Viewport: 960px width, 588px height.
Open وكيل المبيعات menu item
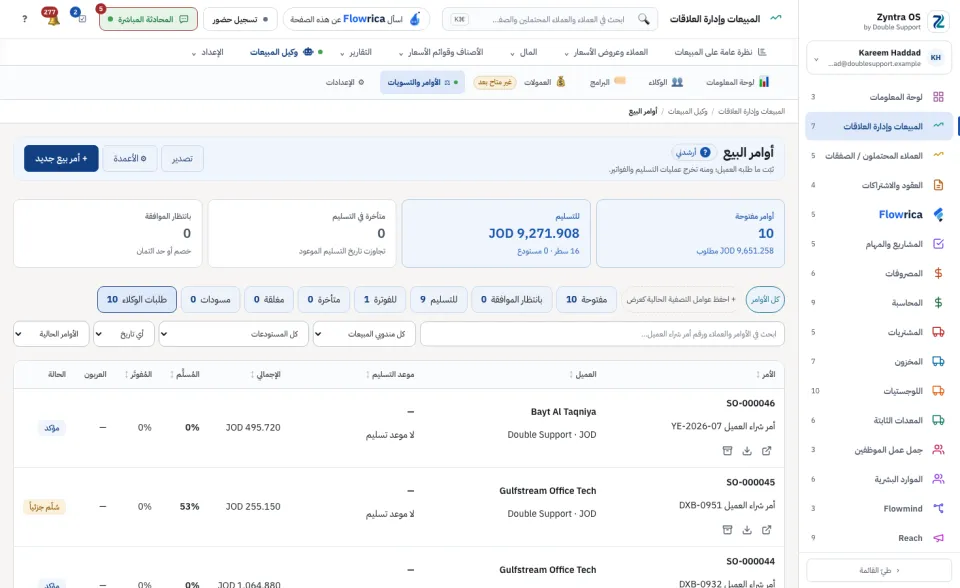click(x=287, y=52)
